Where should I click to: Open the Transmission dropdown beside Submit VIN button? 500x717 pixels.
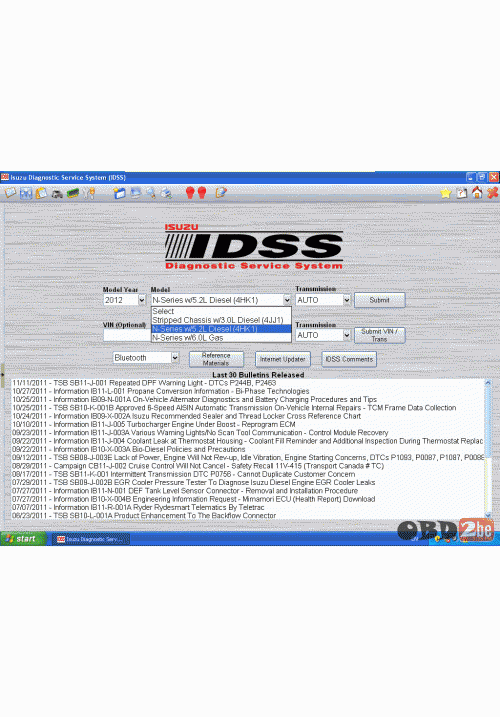[x=347, y=335]
